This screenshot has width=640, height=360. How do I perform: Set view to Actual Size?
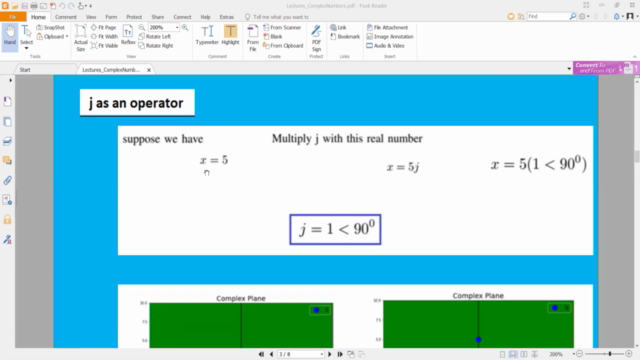[80, 38]
